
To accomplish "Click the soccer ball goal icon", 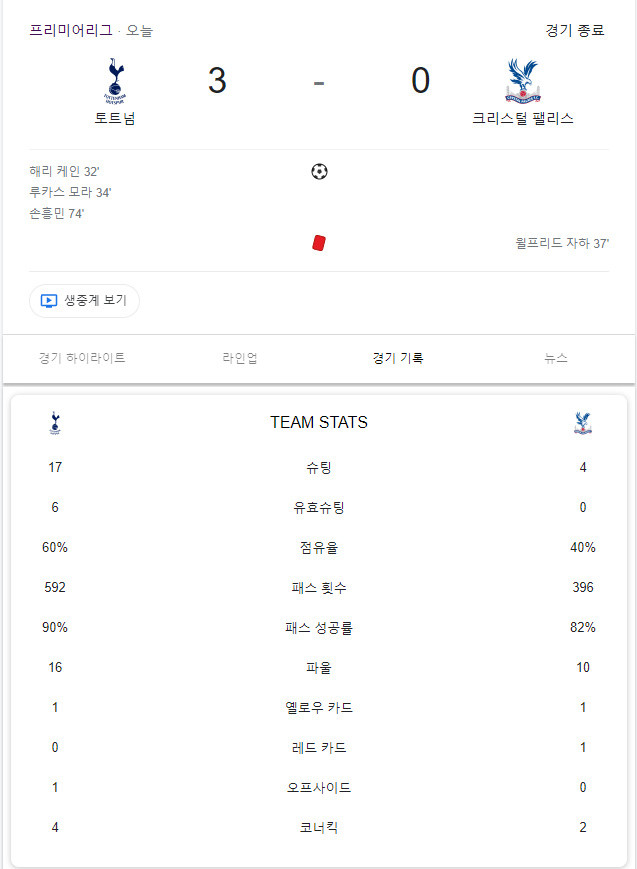I will click(319, 172).
